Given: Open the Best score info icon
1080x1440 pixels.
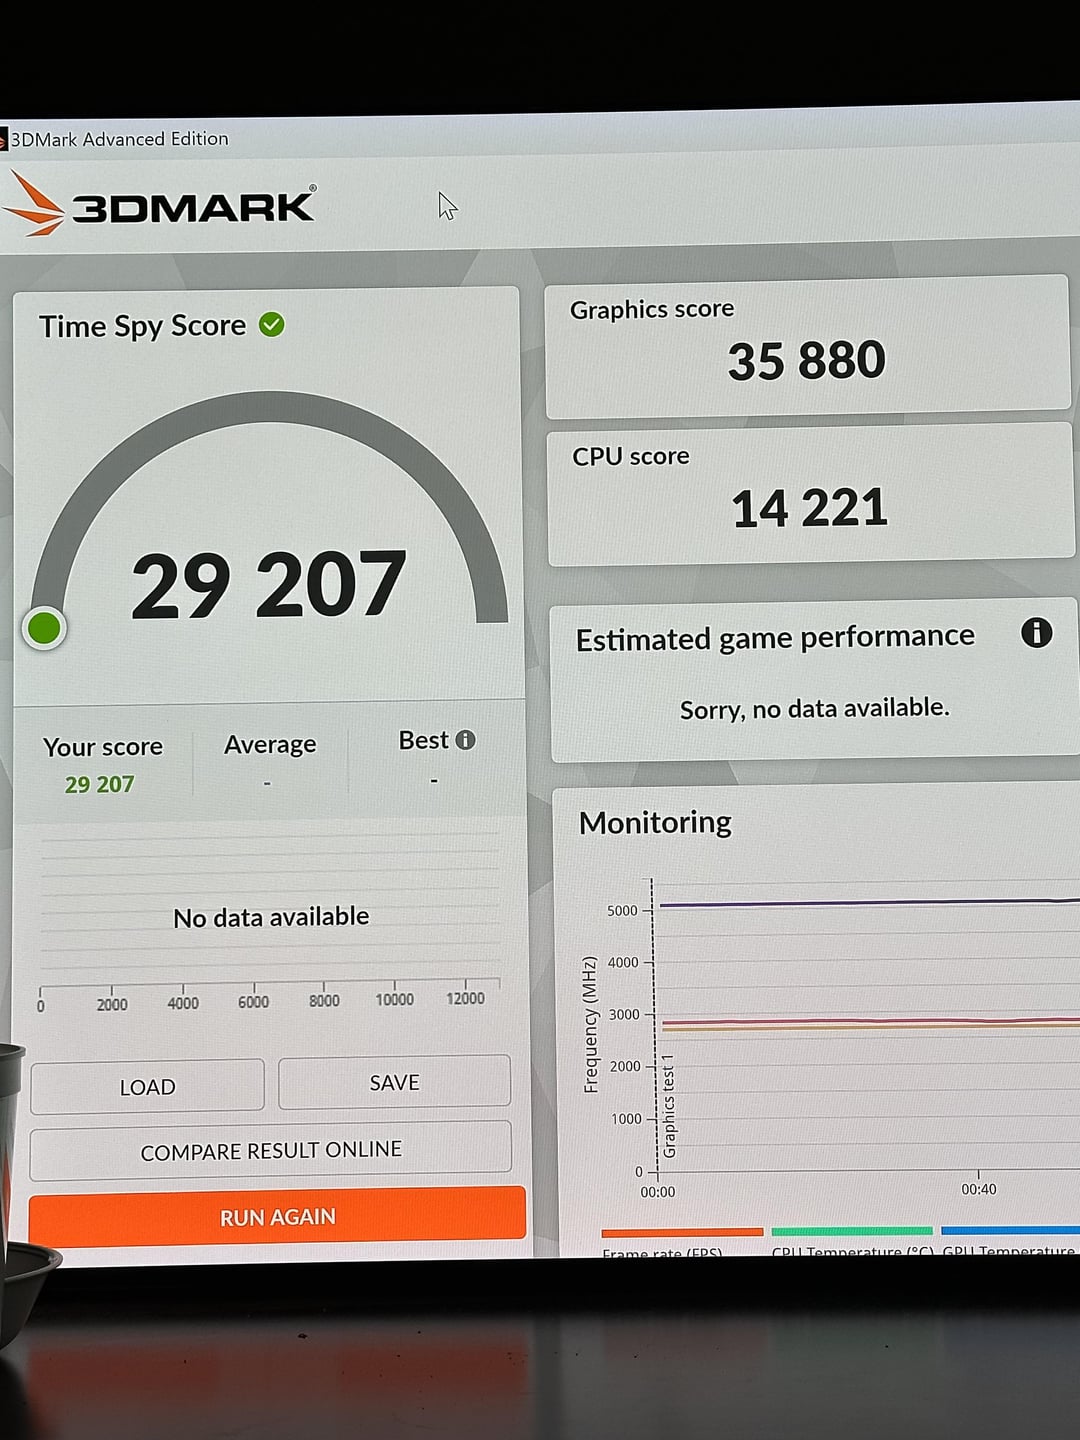Looking at the screenshot, I should coord(465,740).
